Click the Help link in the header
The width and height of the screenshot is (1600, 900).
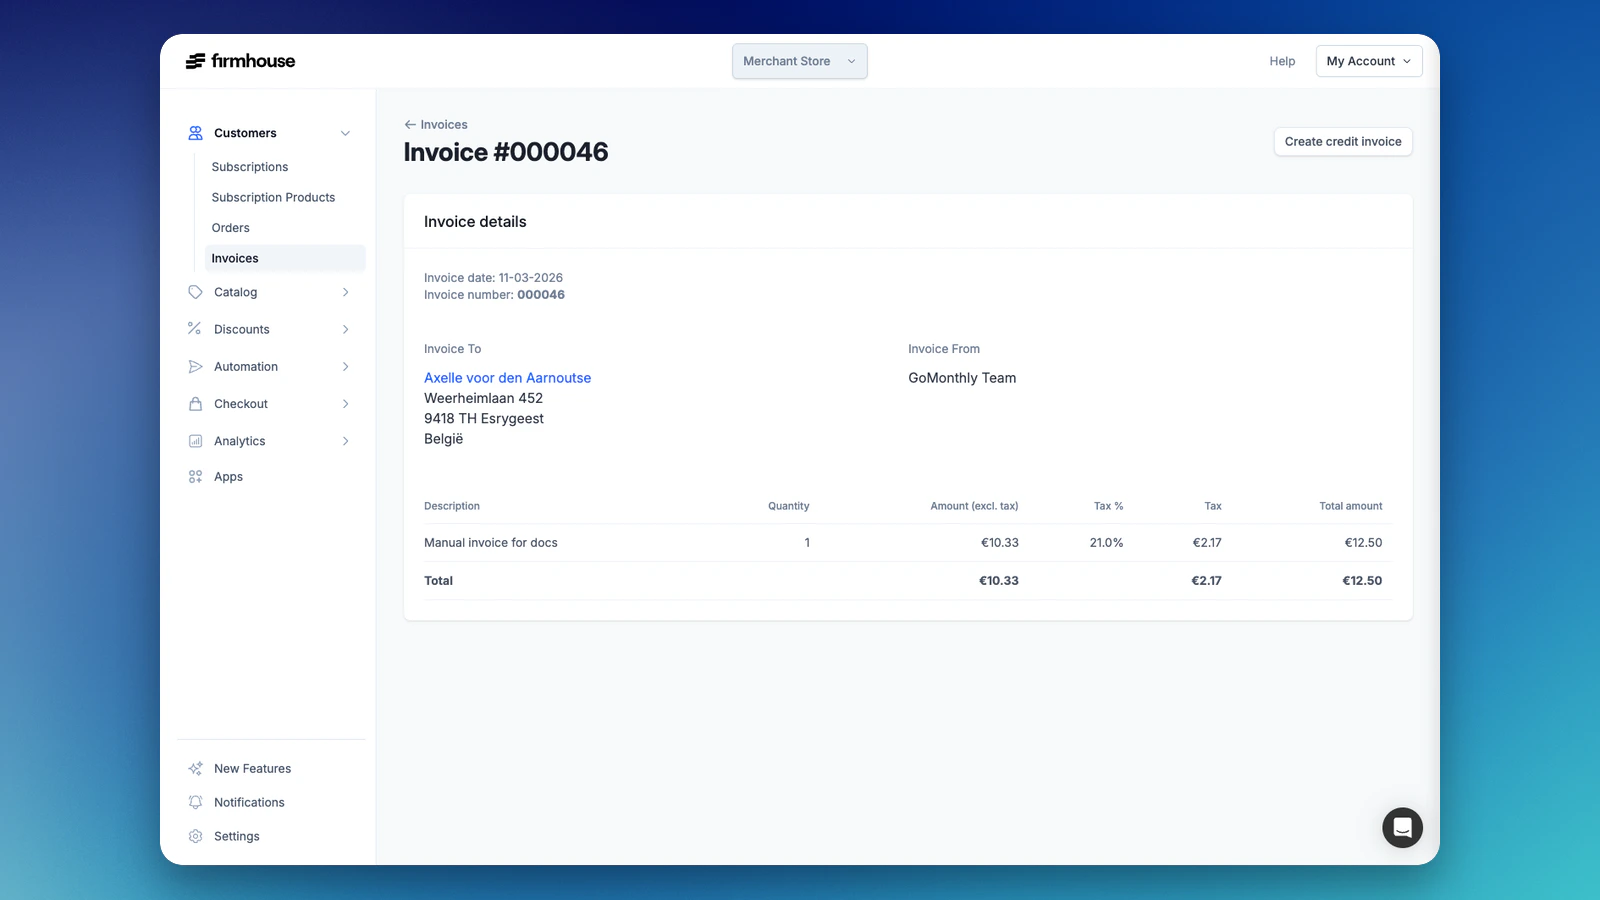pos(1282,61)
